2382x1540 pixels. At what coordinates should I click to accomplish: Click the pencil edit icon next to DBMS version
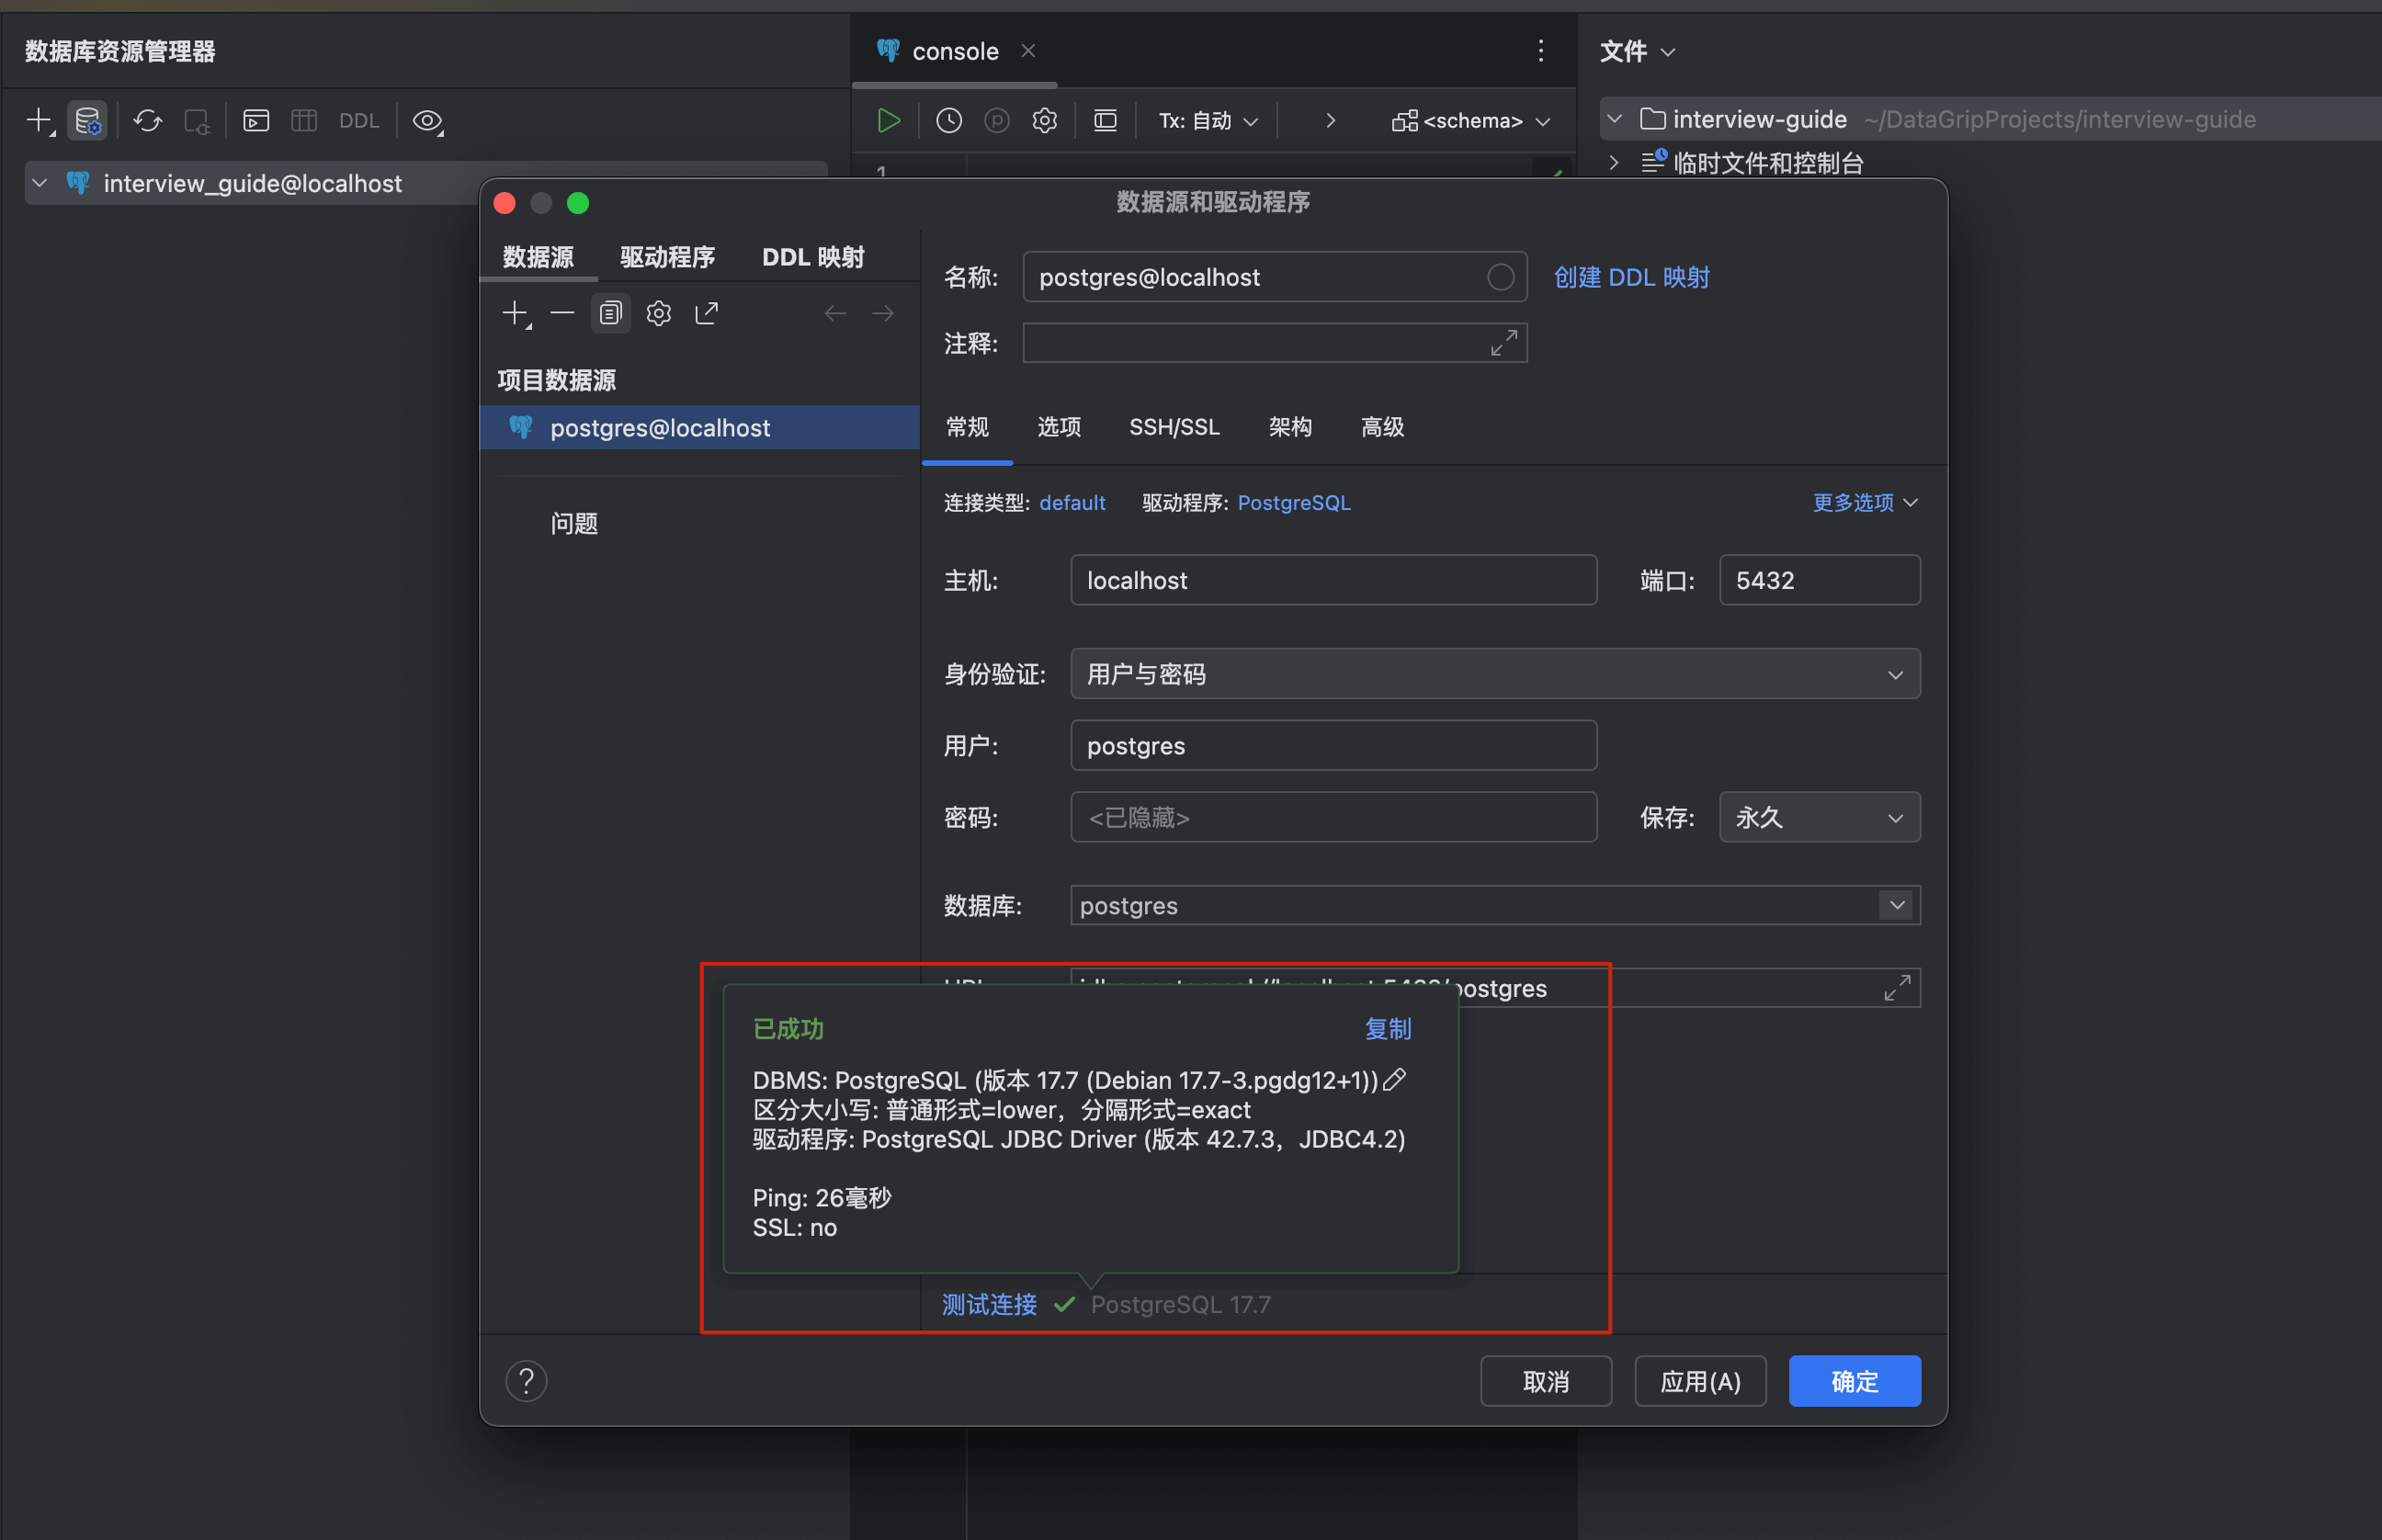pos(1394,1080)
